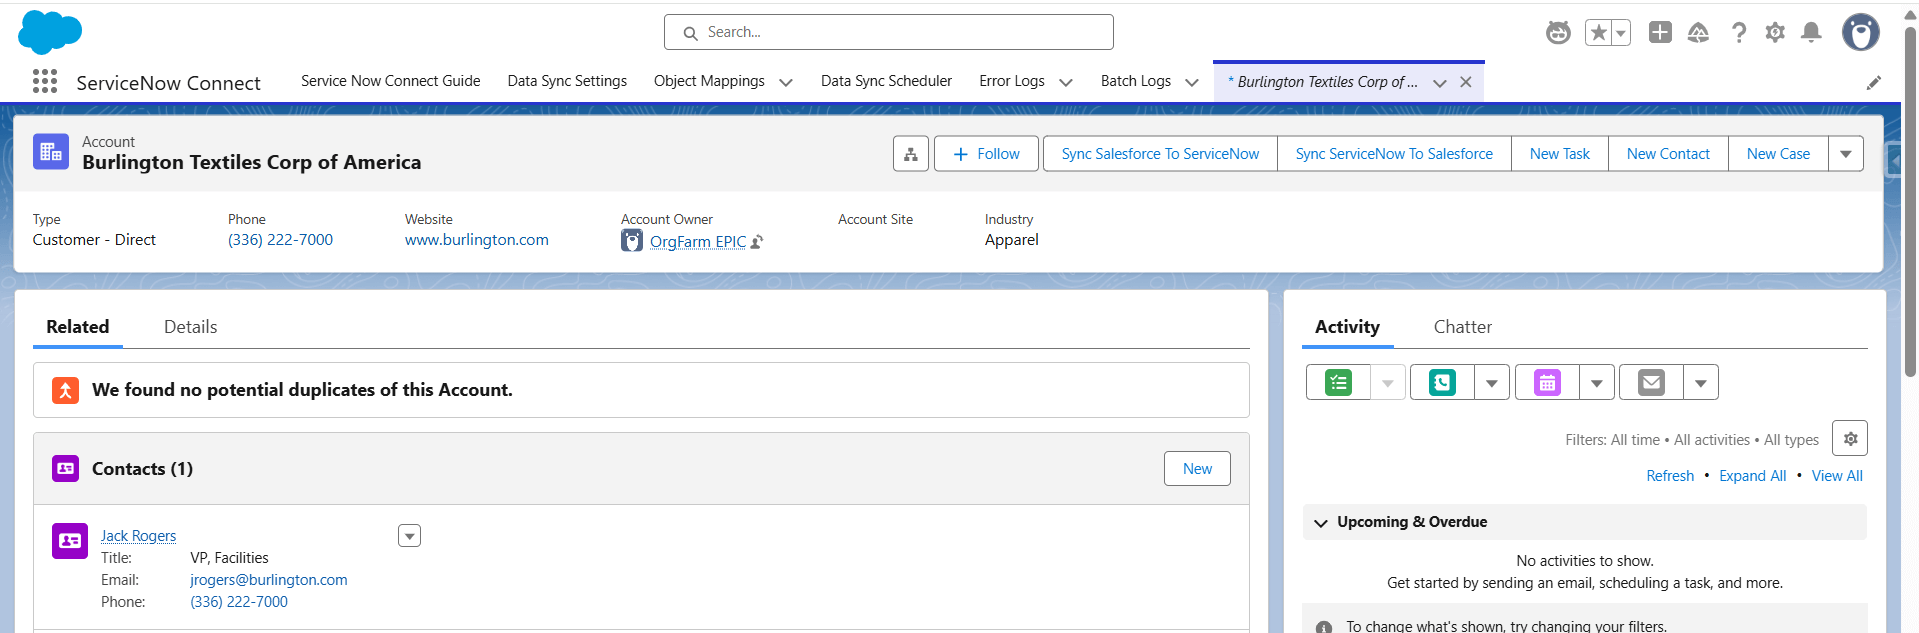This screenshot has height=633, width=1919.
Task: Click the New Case button
Action: 1778,154
